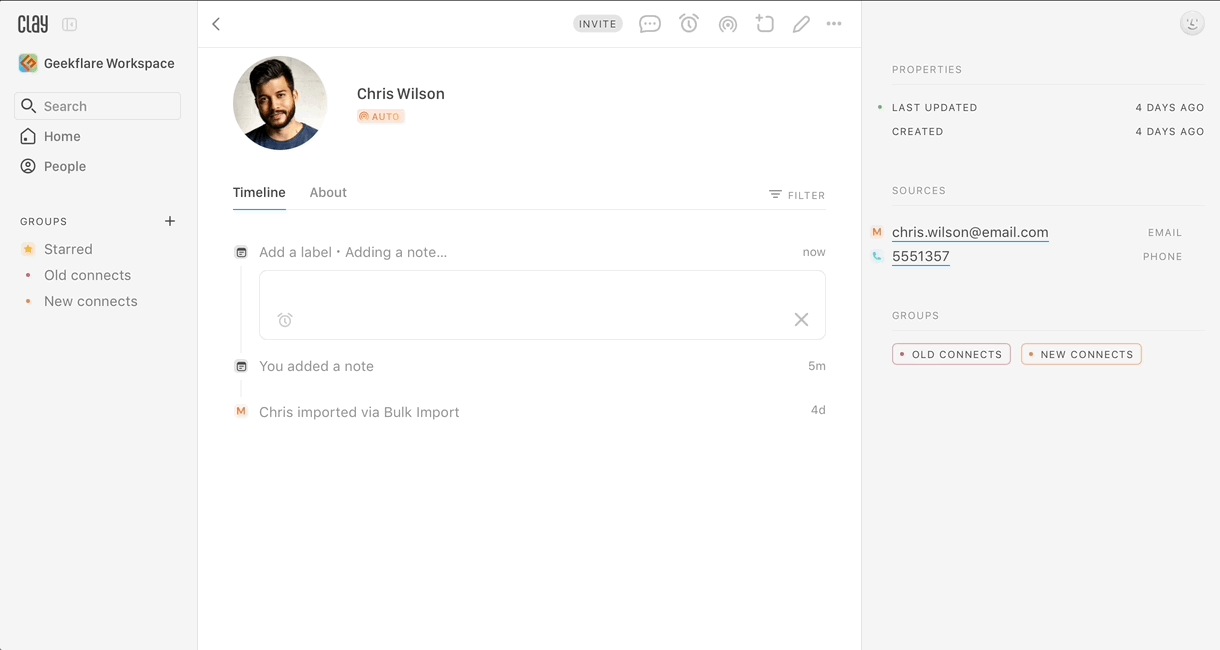Open People in sidebar

pos(53,166)
